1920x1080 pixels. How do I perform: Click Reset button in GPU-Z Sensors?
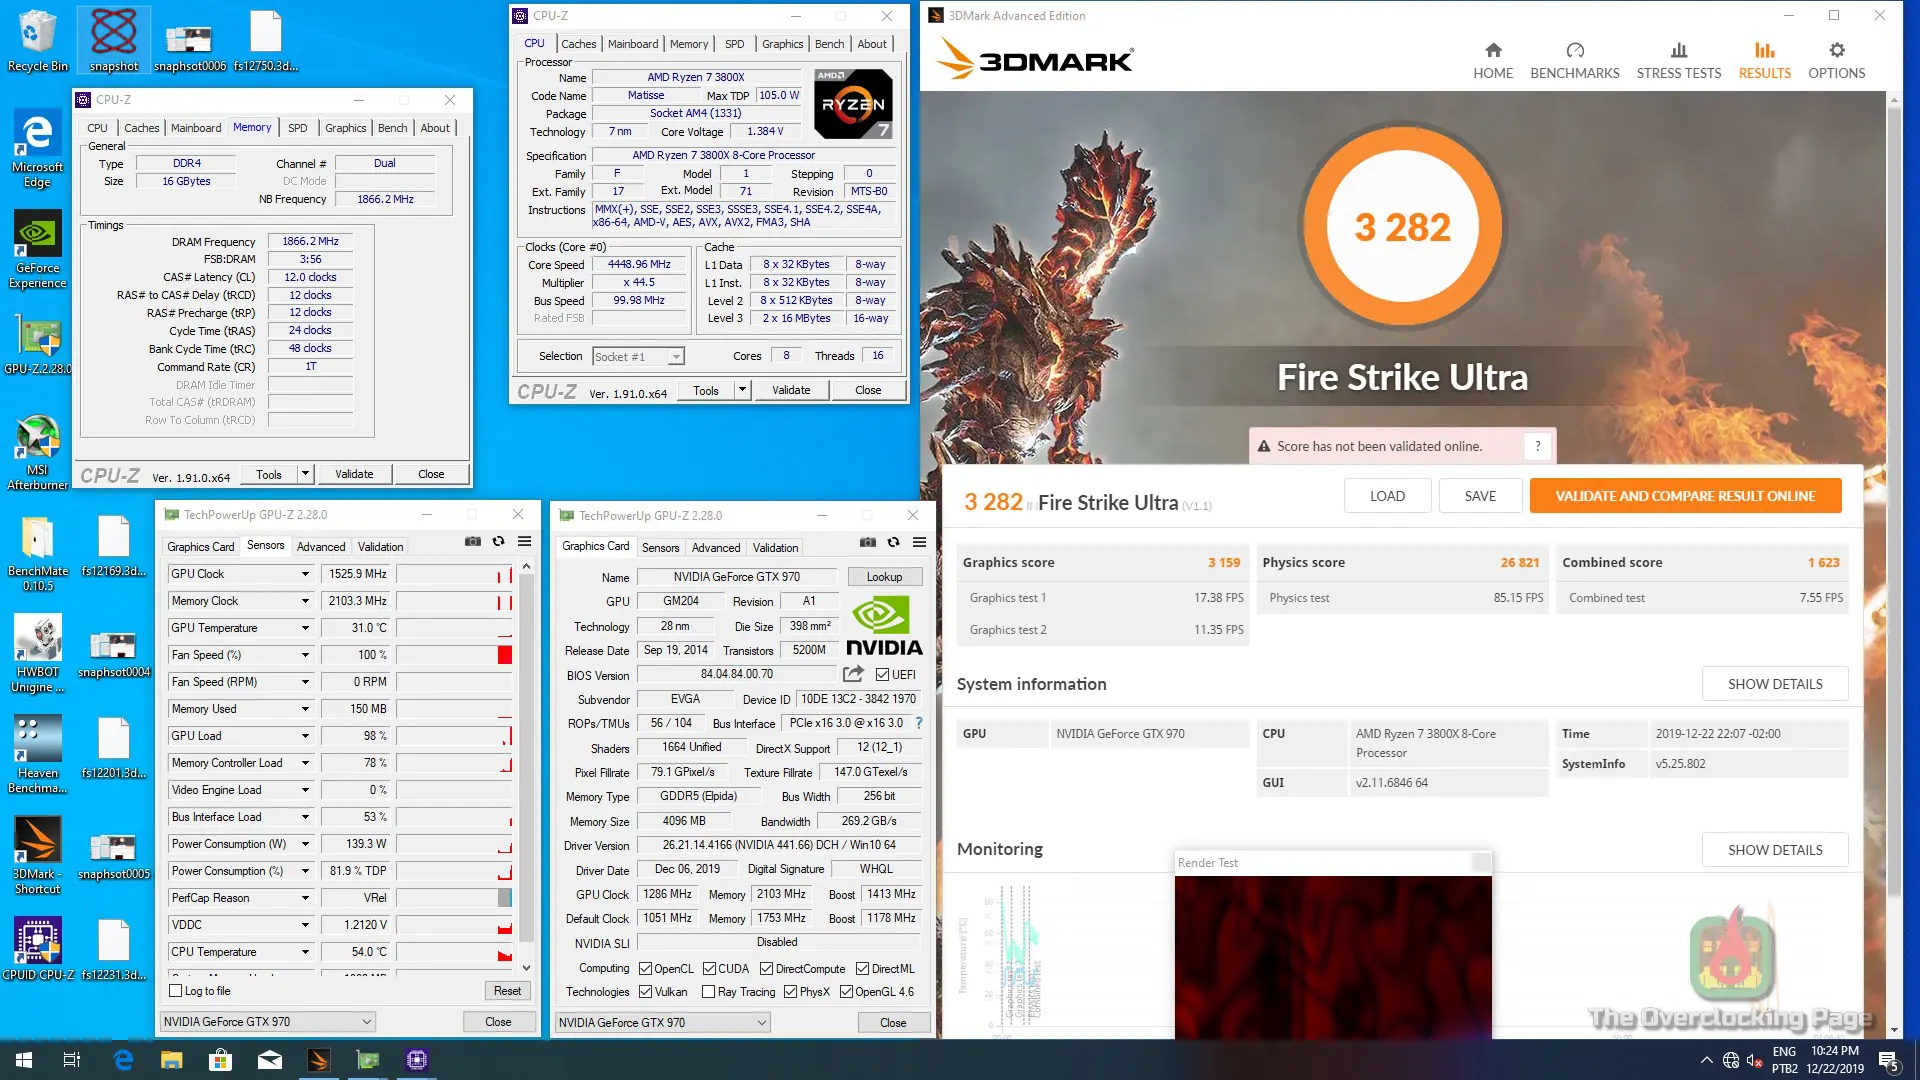[507, 991]
